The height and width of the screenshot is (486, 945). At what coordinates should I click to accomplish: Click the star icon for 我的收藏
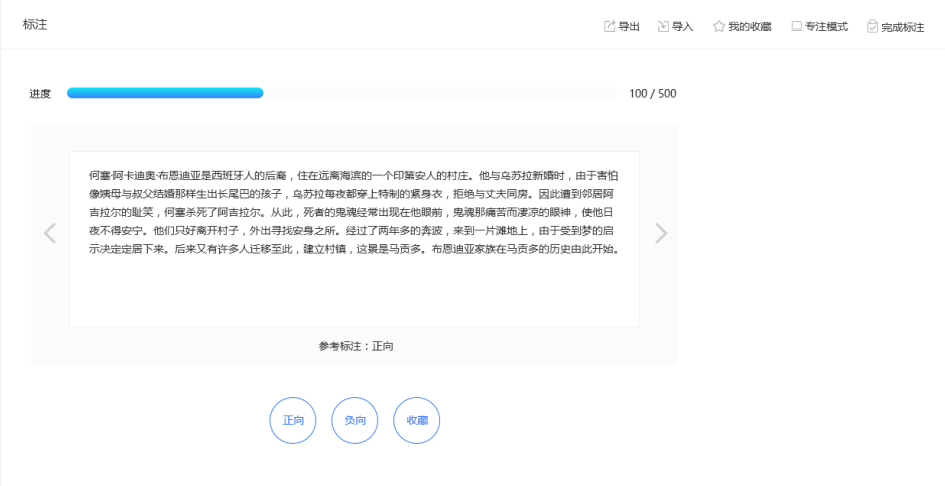[x=718, y=26]
